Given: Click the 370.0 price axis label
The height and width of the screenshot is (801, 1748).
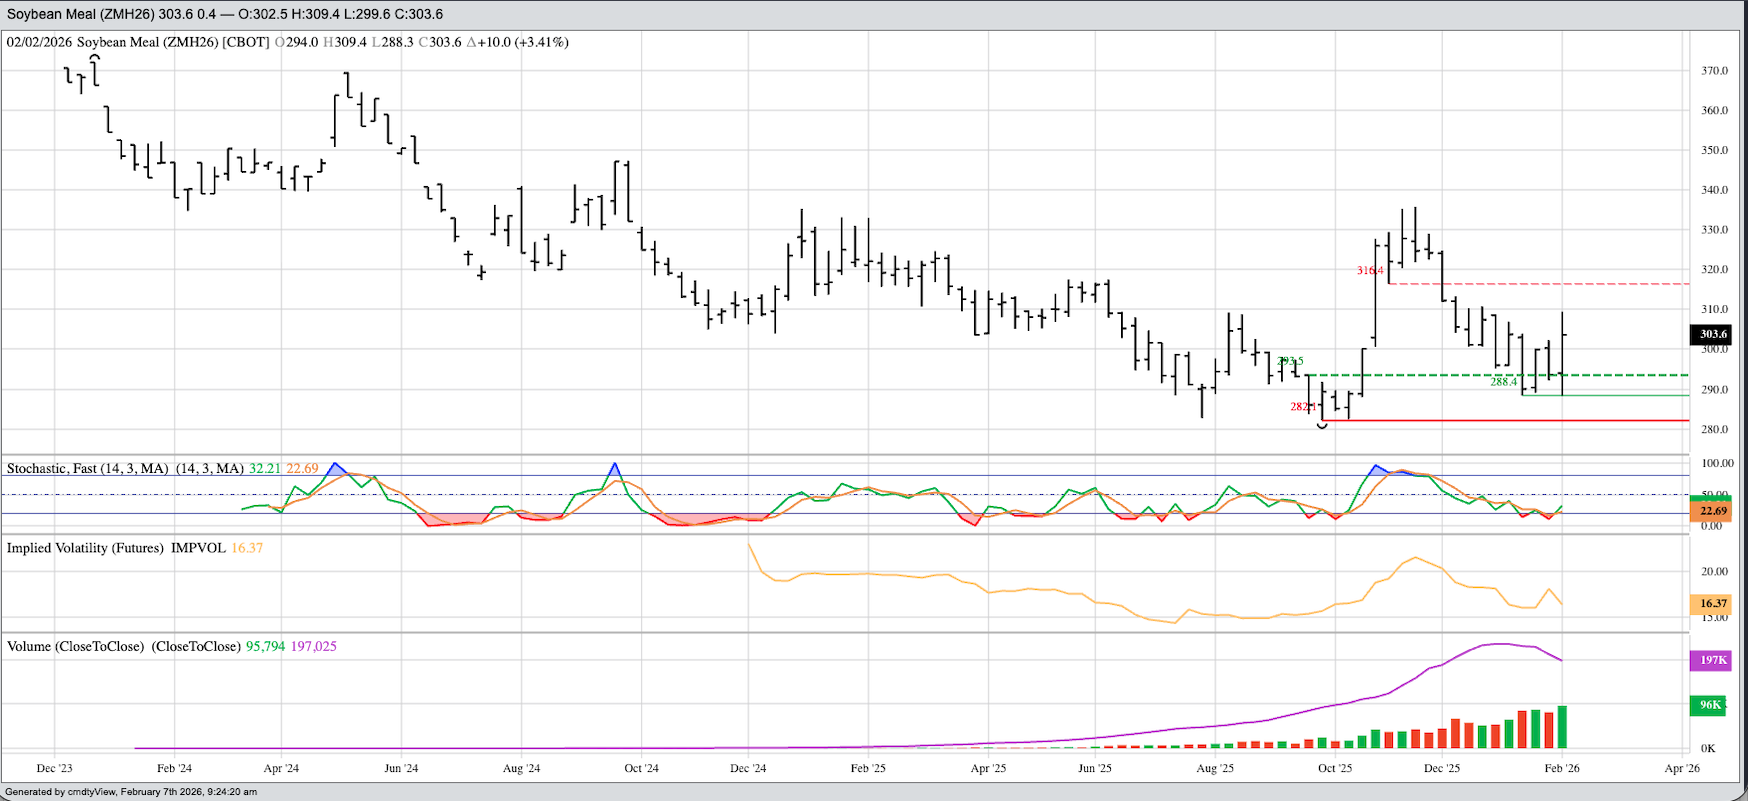Looking at the screenshot, I should click(x=1714, y=71).
